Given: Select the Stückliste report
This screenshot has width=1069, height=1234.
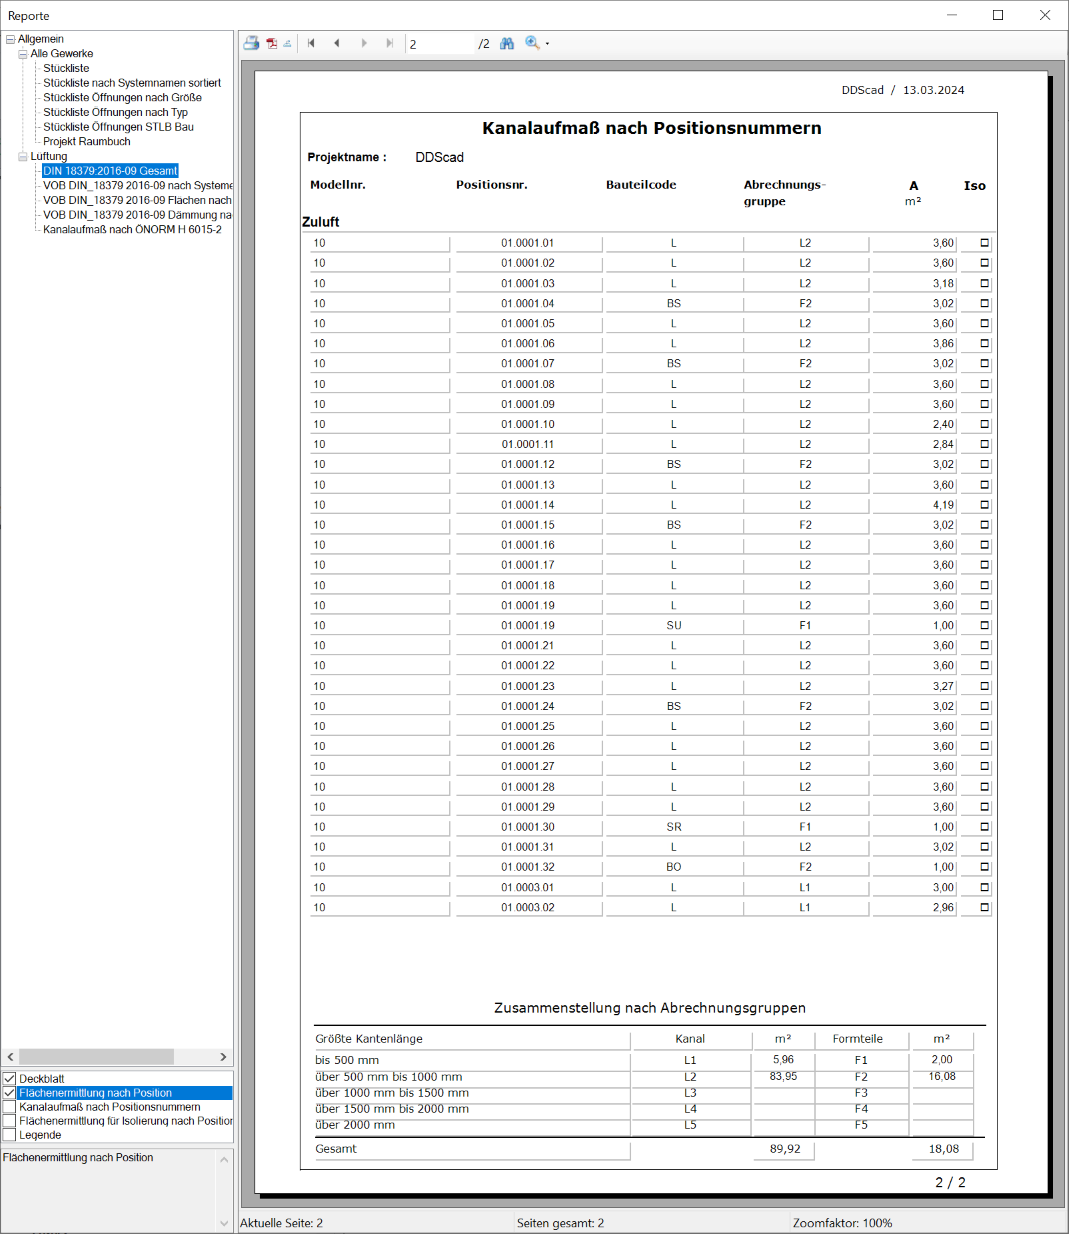Looking at the screenshot, I should (66, 68).
